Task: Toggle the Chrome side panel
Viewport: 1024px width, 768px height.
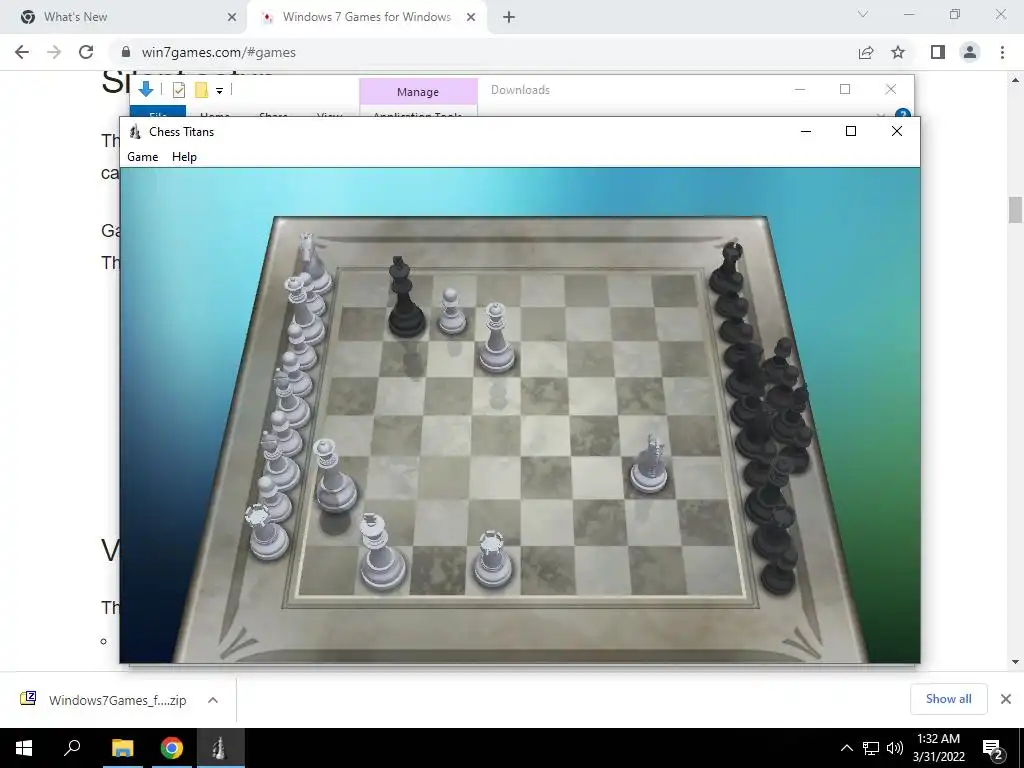Action: pos(938,52)
